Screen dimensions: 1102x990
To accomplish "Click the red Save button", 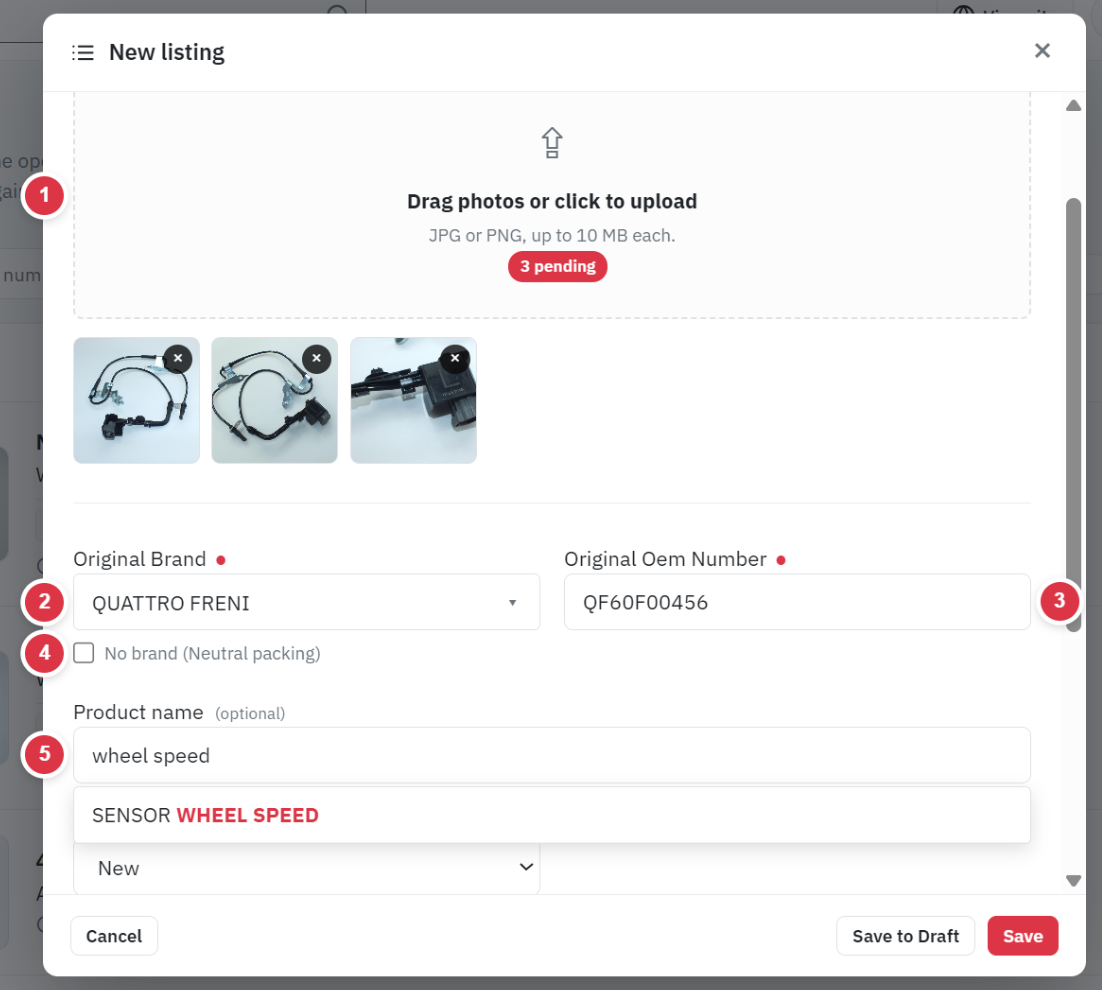I will [x=1023, y=936].
